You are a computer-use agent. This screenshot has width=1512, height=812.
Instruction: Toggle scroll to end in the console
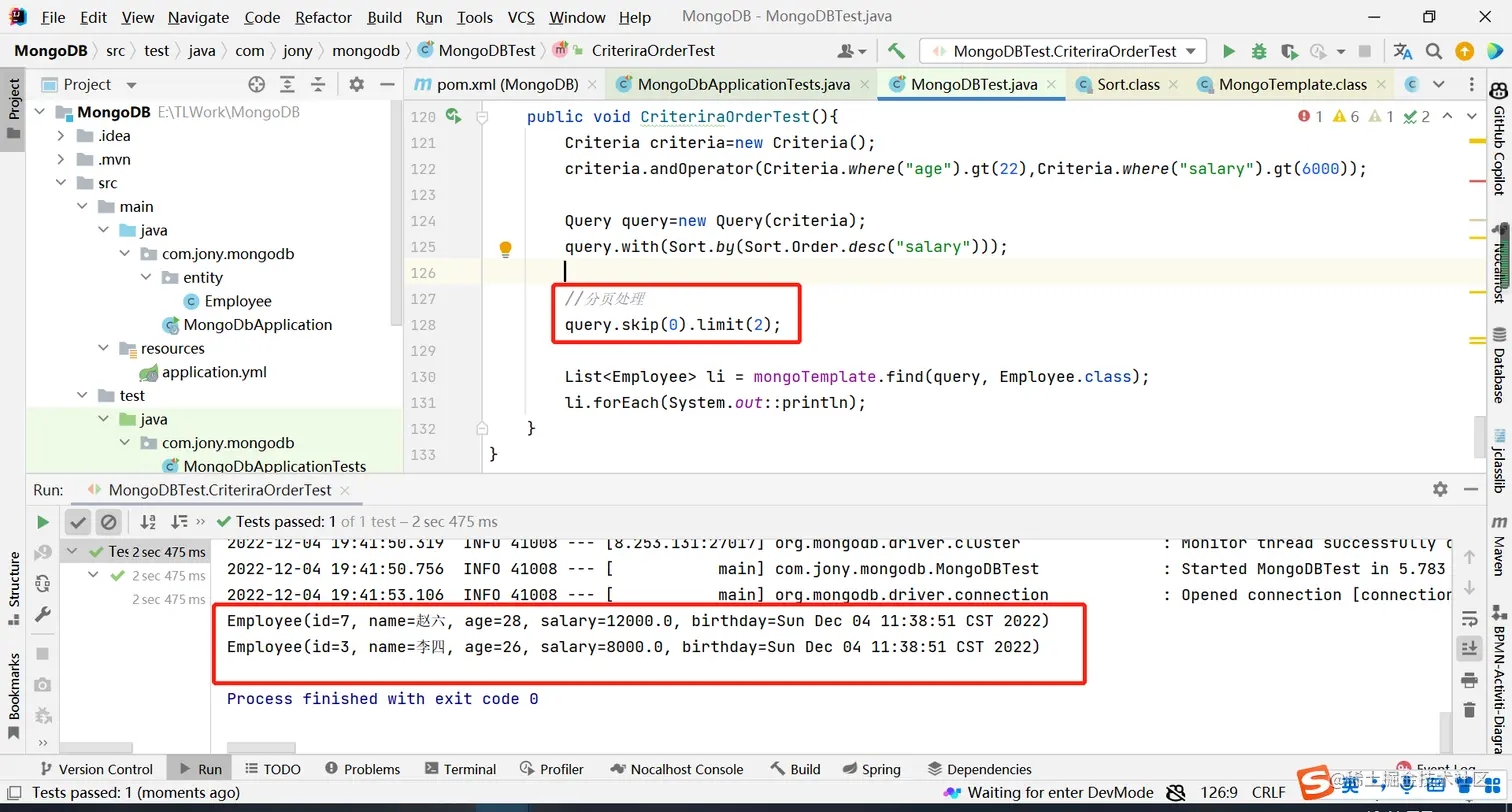click(x=1469, y=648)
